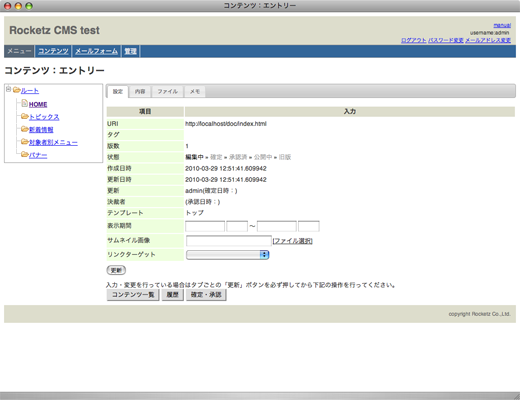Open the 対象者別メニュー folder link
Image resolution: width=520 pixels, height=400 pixels.
point(53,142)
